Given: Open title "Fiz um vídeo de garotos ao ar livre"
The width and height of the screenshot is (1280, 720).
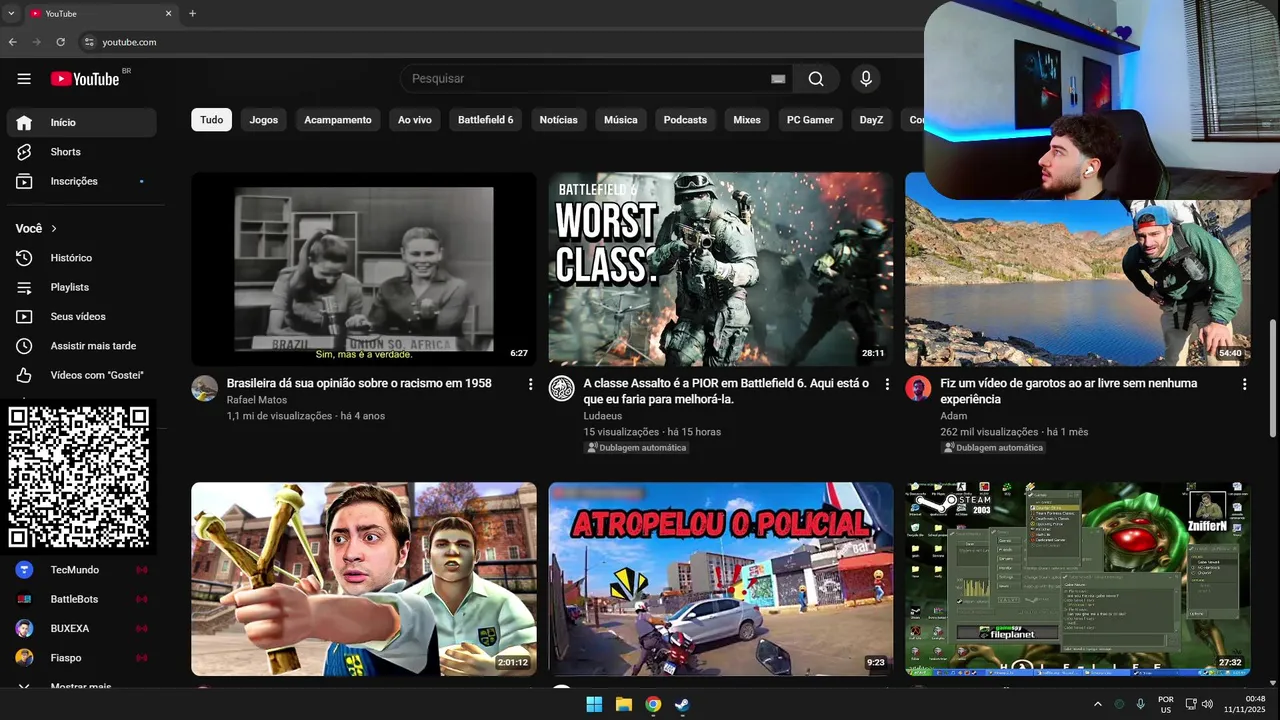Looking at the screenshot, I should pyautogui.click(x=1069, y=391).
